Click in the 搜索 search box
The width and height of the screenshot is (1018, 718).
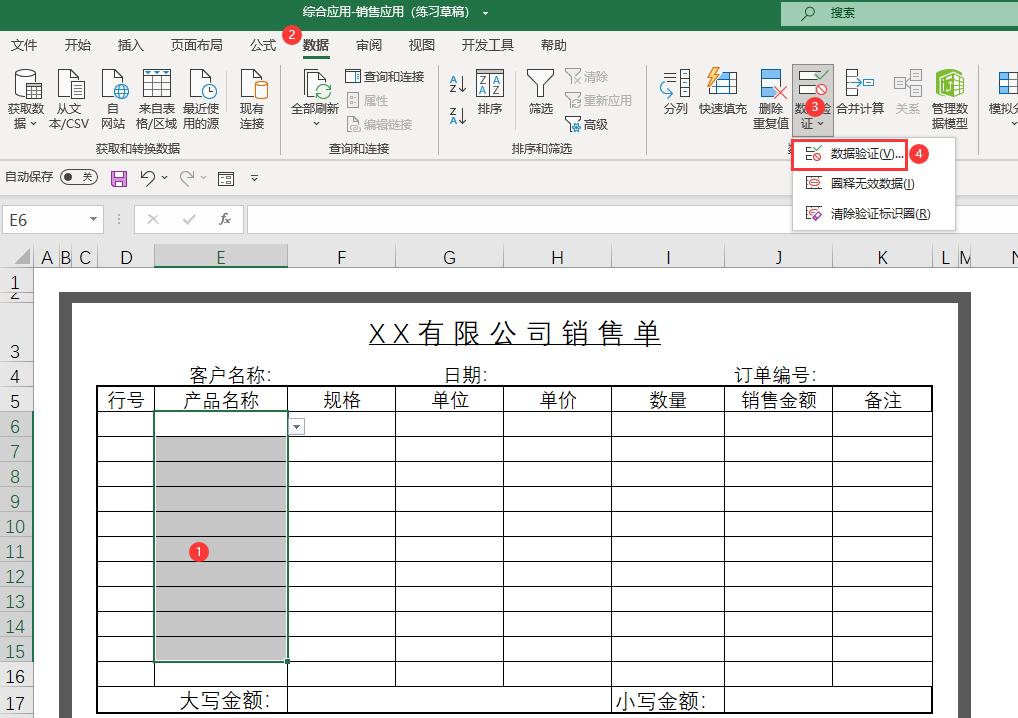click(899, 13)
